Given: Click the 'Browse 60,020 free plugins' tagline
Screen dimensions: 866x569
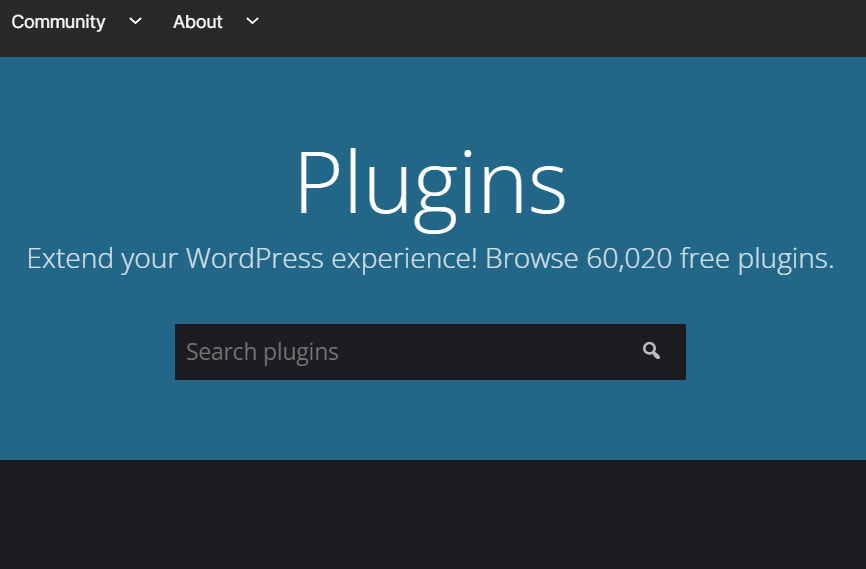Looking at the screenshot, I should click(659, 259).
